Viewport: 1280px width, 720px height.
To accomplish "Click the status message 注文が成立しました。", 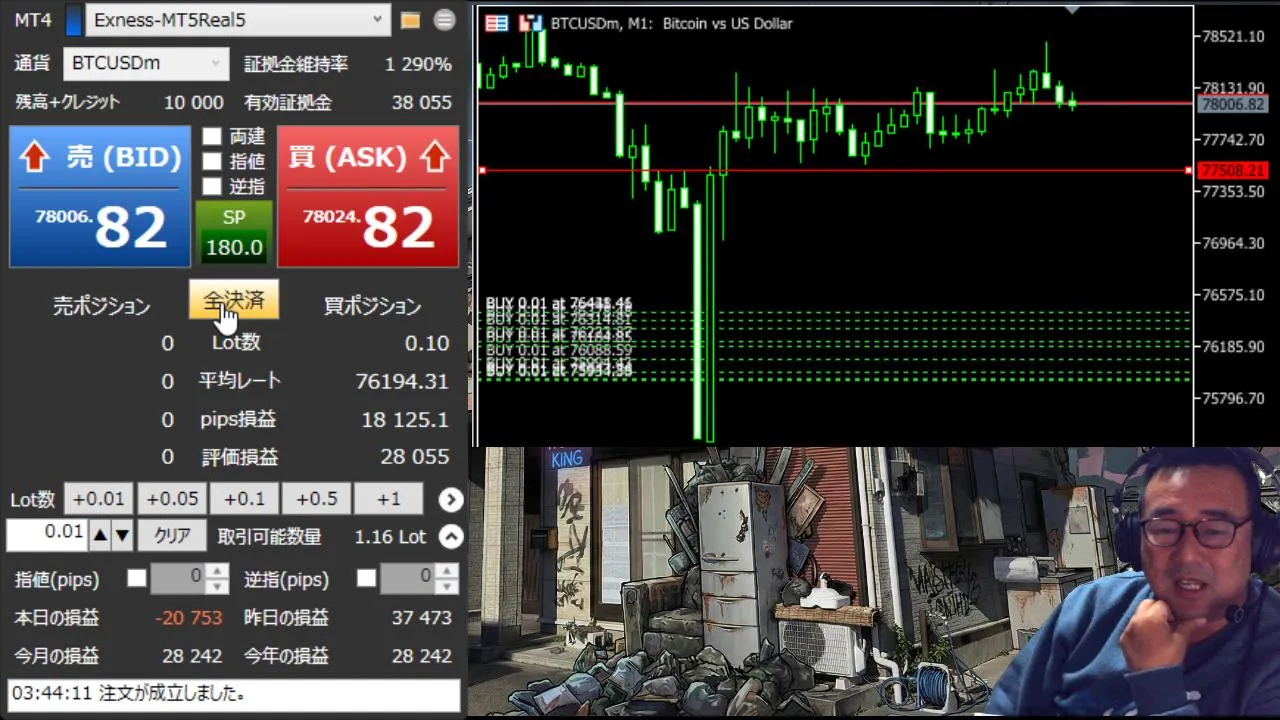I will [x=172, y=693].
